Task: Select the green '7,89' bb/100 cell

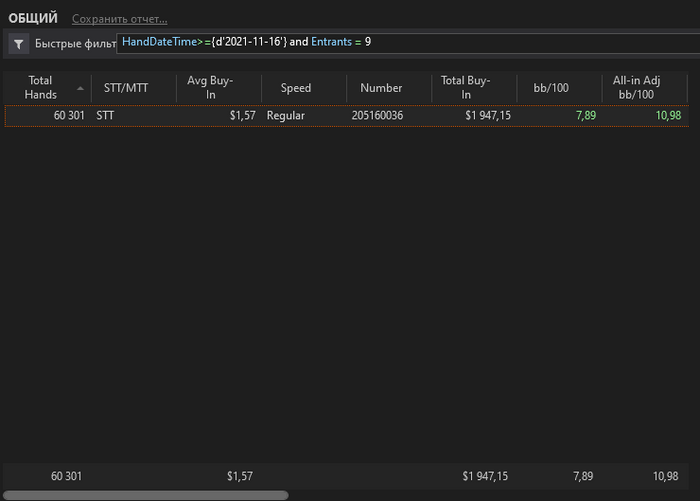Action: (586, 116)
